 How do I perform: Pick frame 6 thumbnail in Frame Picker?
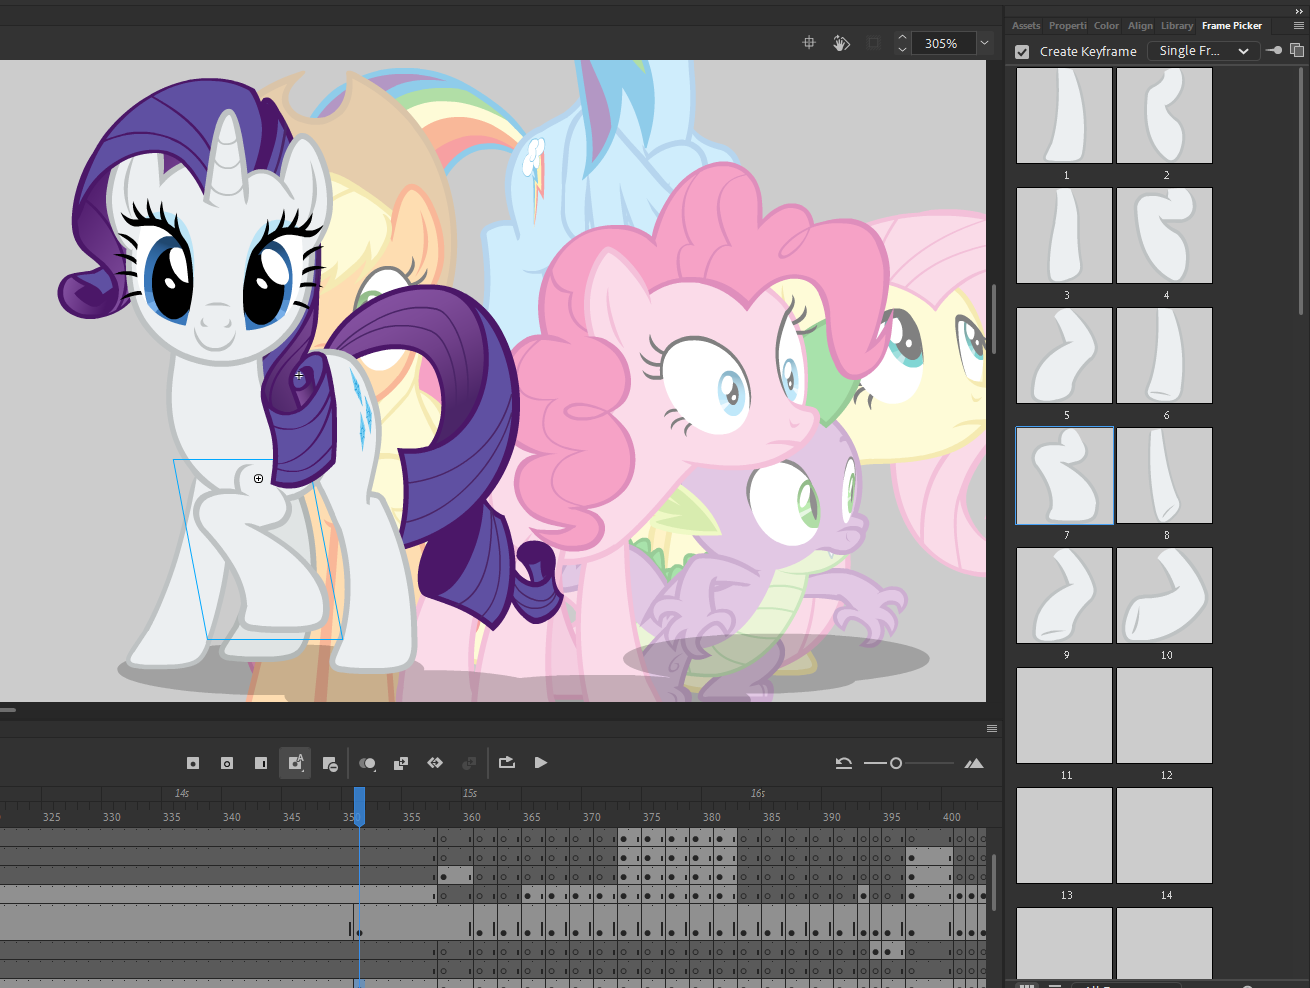pyautogui.click(x=1165, y=355)
